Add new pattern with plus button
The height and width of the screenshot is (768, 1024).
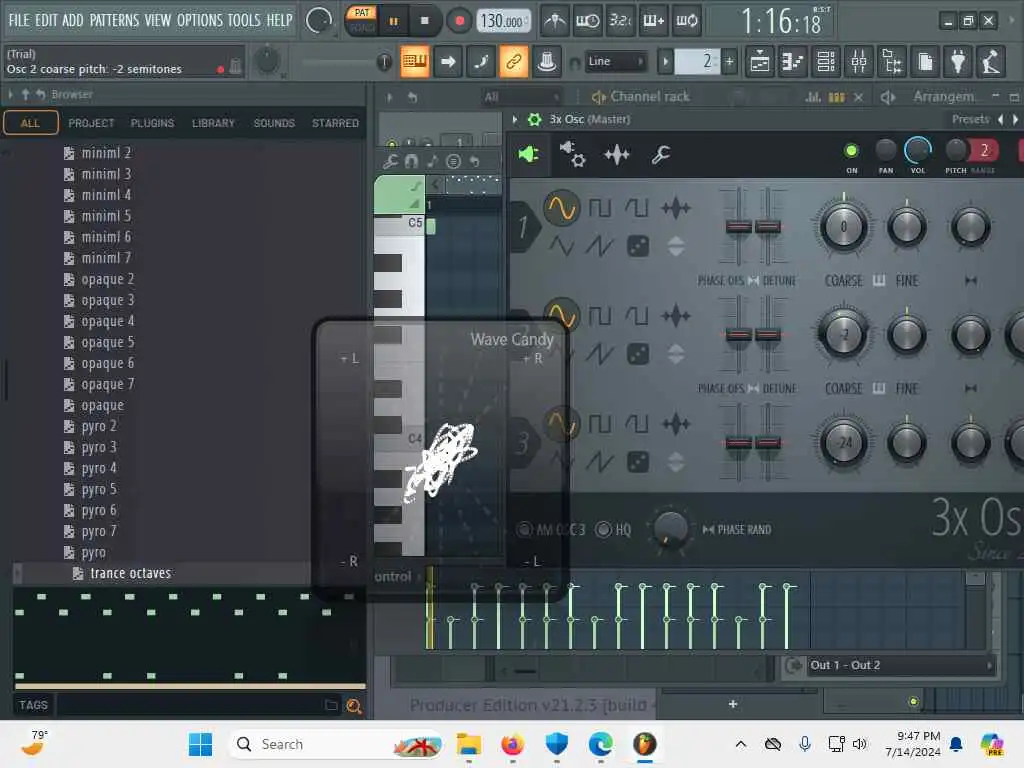[729, 62]
